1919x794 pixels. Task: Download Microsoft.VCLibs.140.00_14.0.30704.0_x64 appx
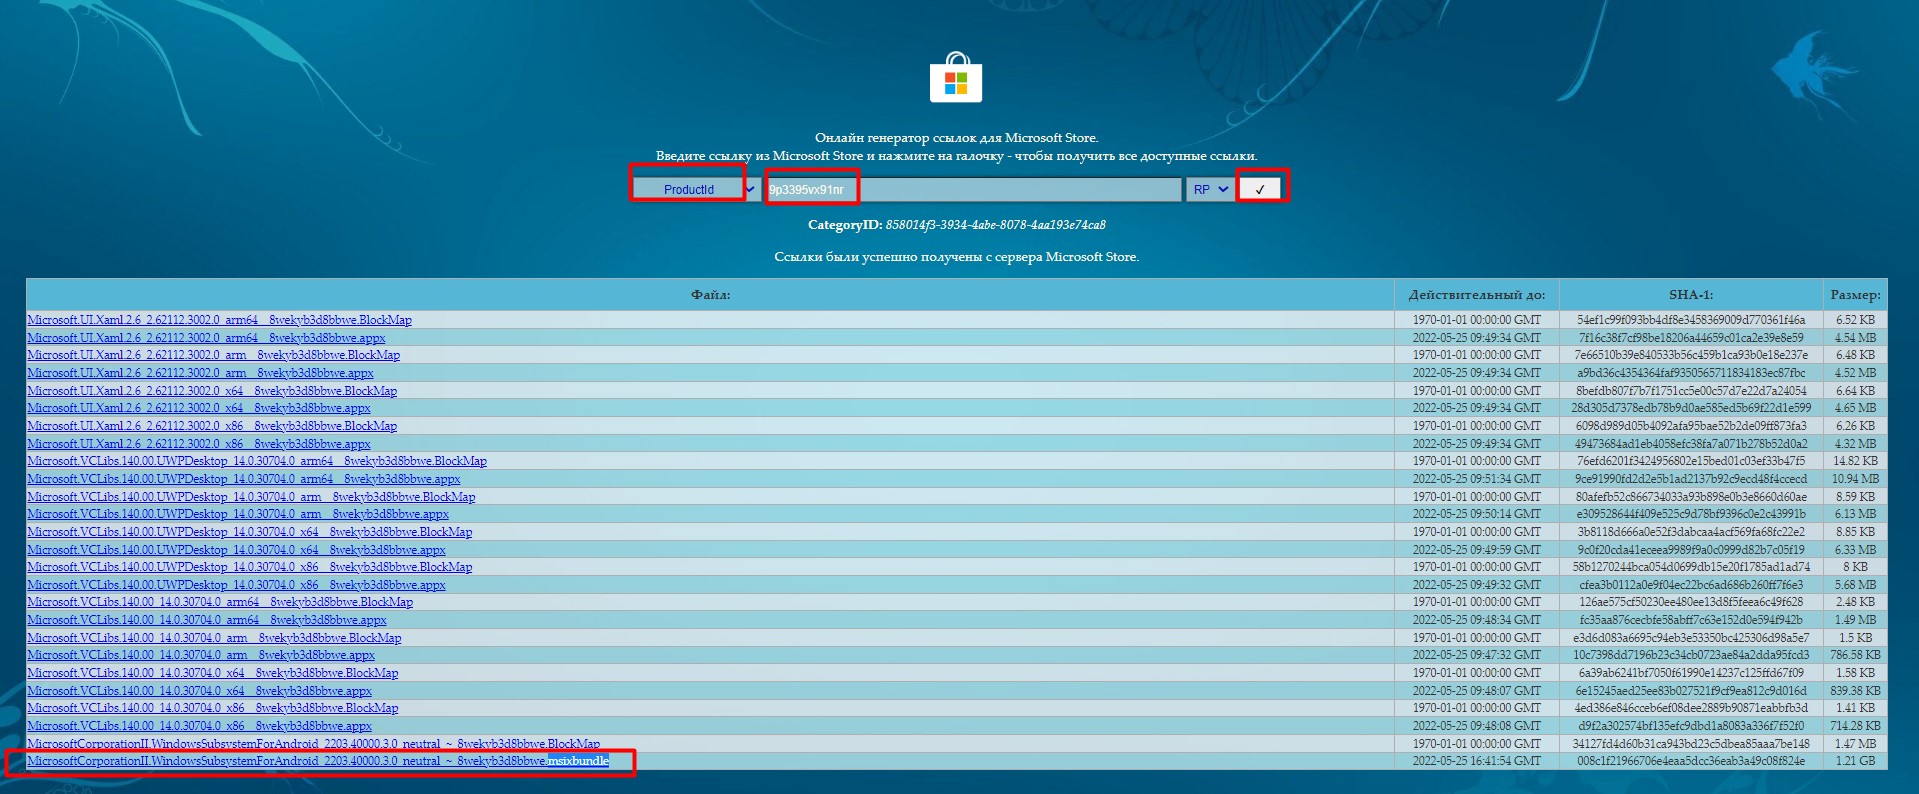click(x=199, y=691)
